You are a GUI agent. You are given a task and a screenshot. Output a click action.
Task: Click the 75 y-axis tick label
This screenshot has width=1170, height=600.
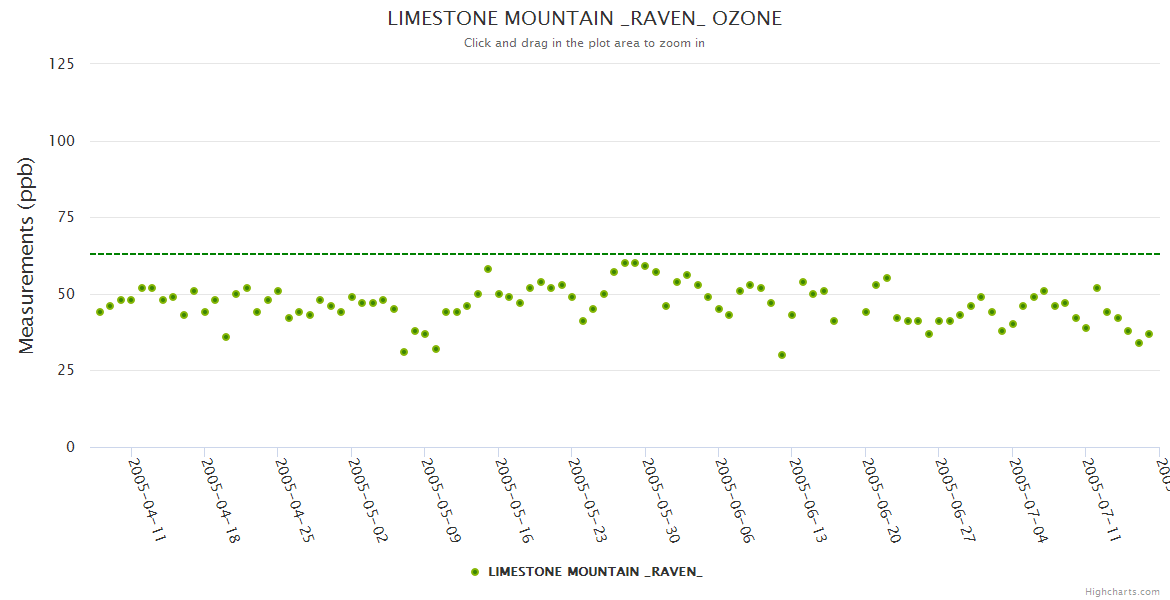coord(66,217)
